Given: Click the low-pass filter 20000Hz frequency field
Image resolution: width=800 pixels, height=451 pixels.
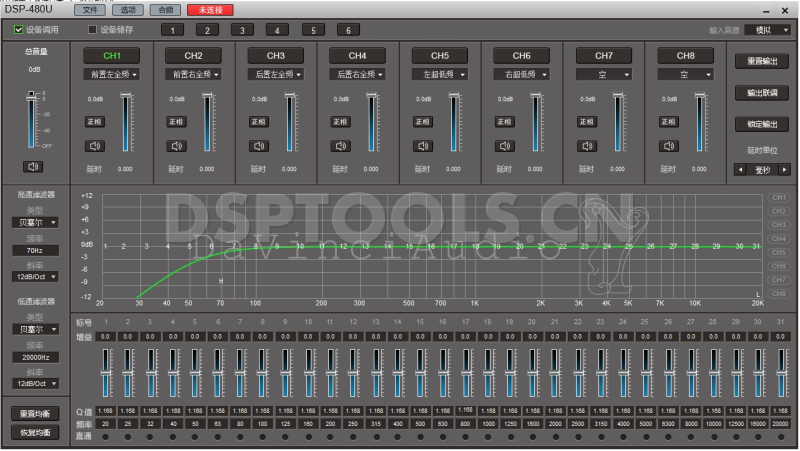Looking at the screenshot, I should click(x=35, y=358).
